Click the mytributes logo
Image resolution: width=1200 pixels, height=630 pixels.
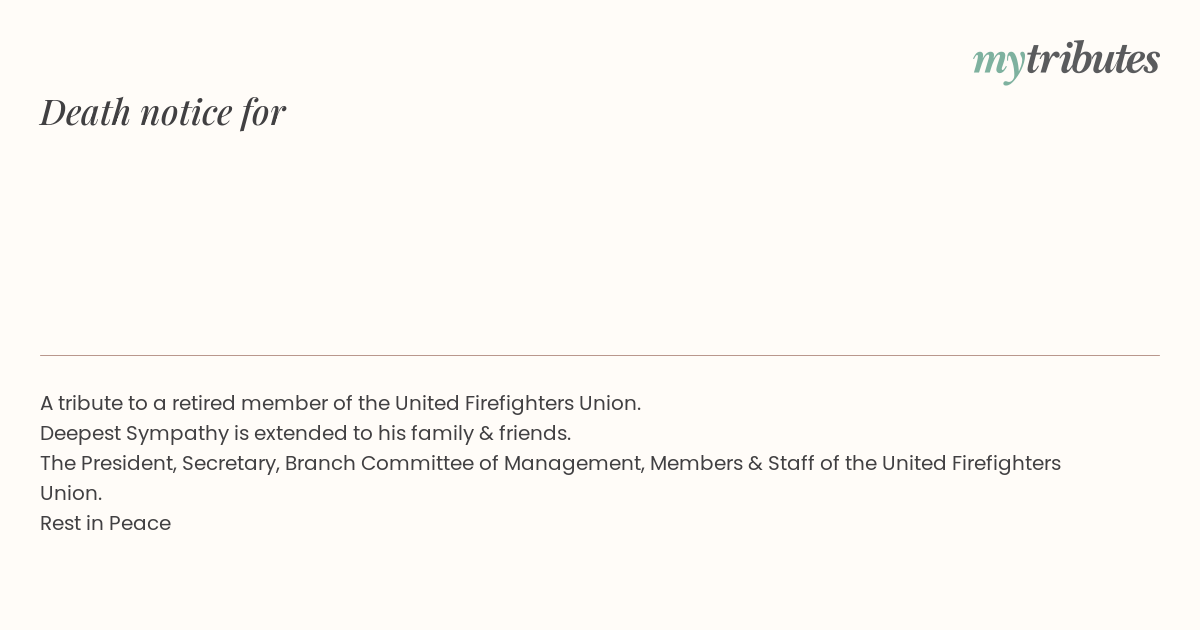point(1066,60)
